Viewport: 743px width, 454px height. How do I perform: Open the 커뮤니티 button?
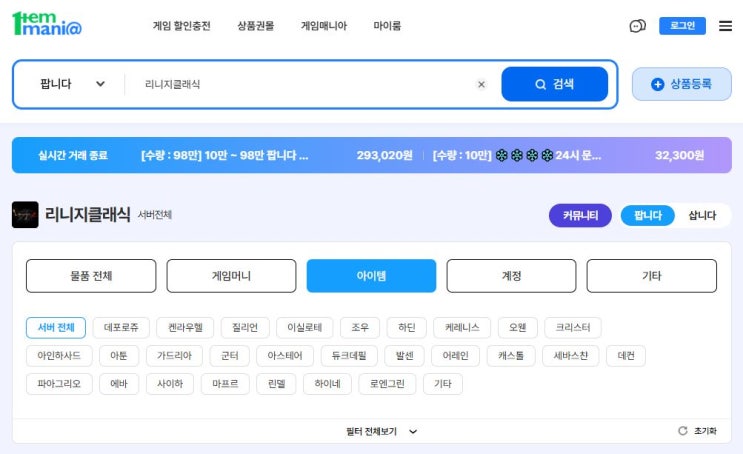click(580, 216)
